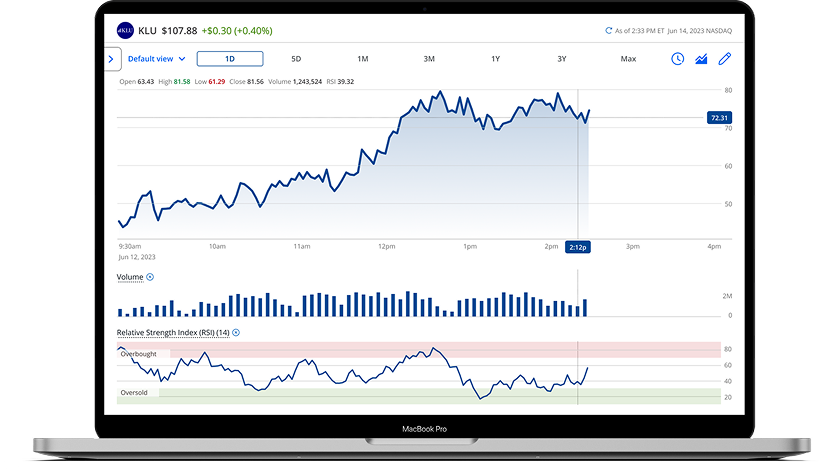Click the 72.31 price label on axis
Screen dimensions: 840x473
pos(718,118)
